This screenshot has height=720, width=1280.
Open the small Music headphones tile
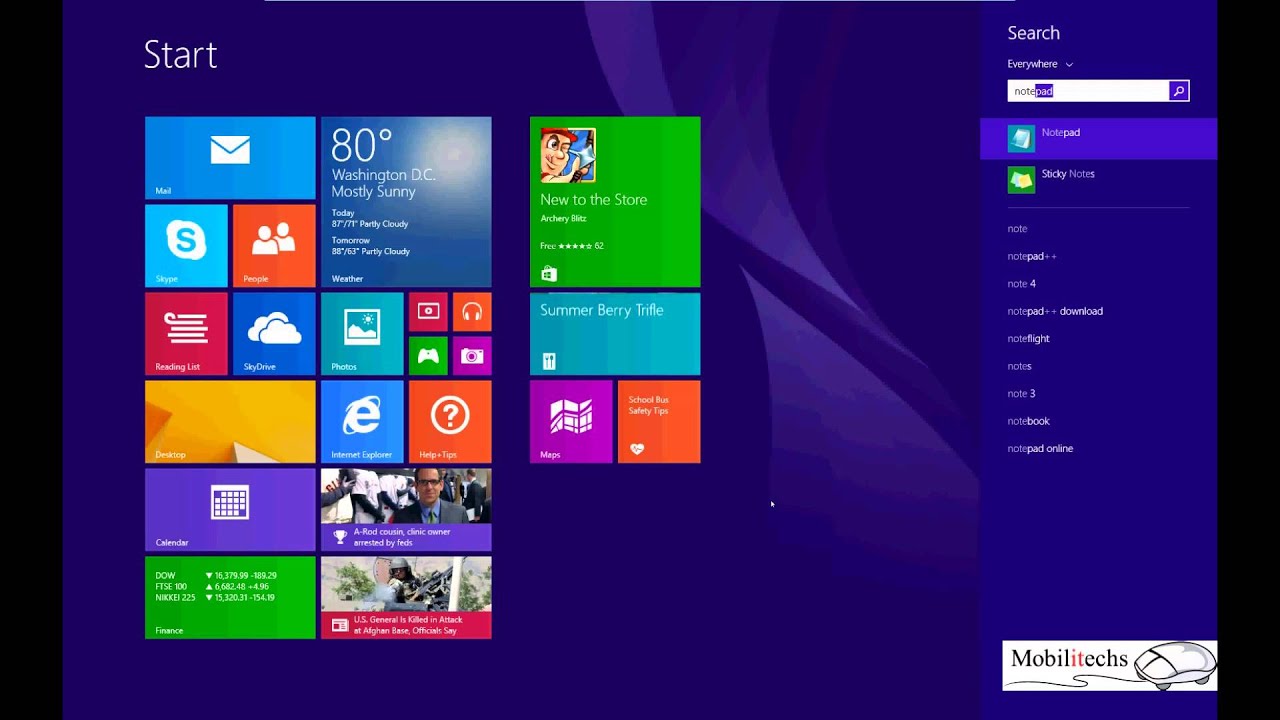point(472,312)
